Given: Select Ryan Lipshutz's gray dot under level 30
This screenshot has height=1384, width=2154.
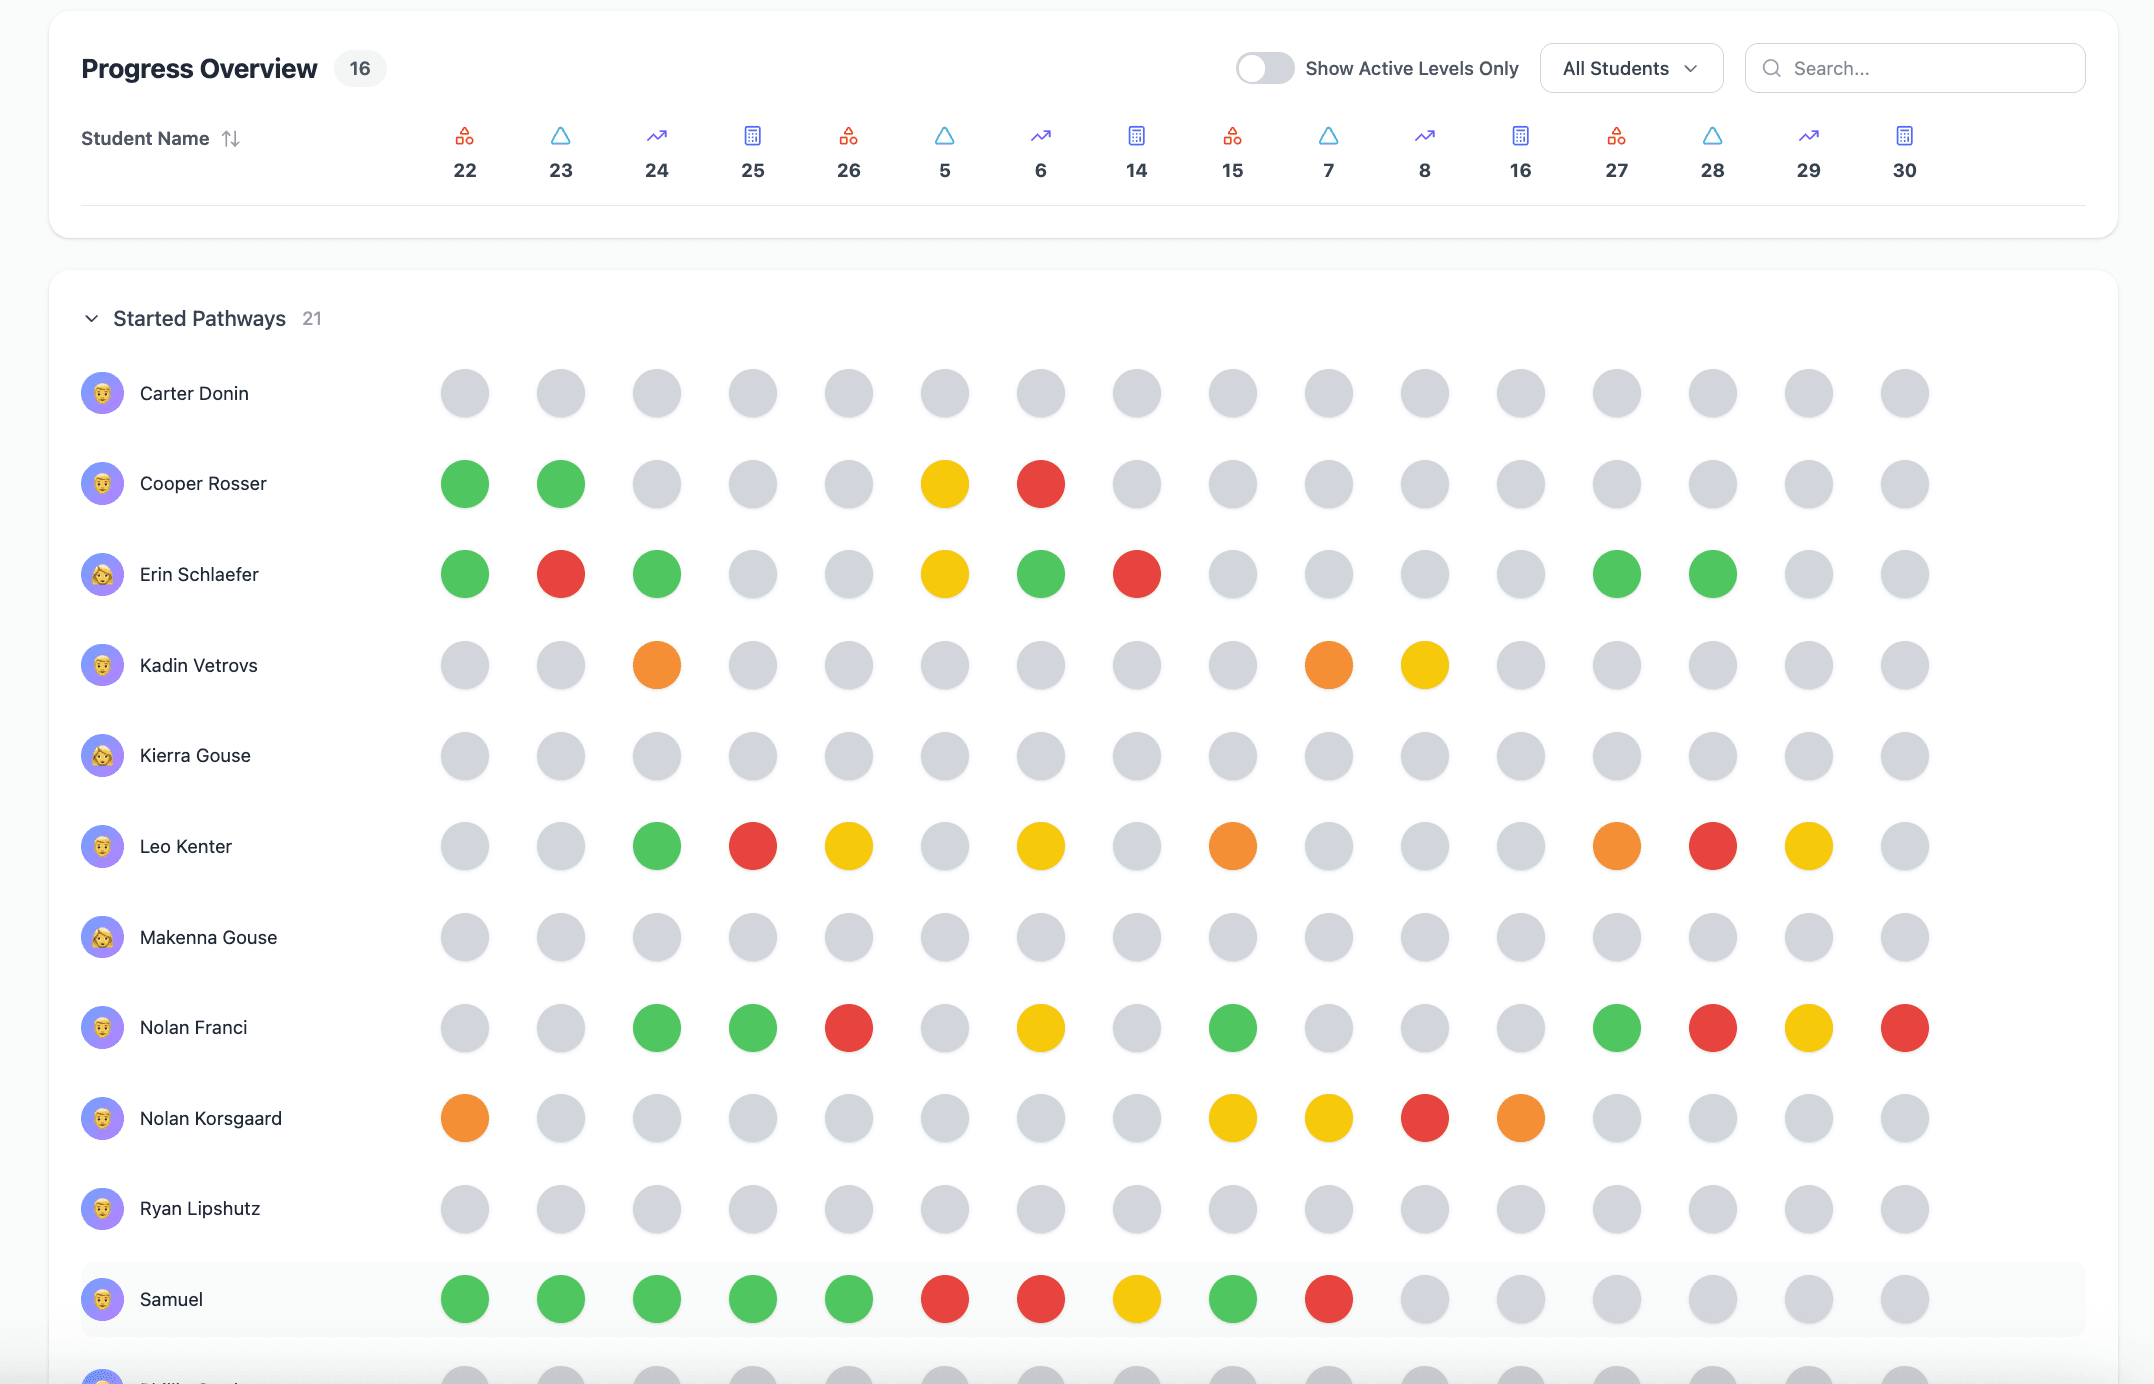Looking at the screenshot, I should pos(1905,1209).
